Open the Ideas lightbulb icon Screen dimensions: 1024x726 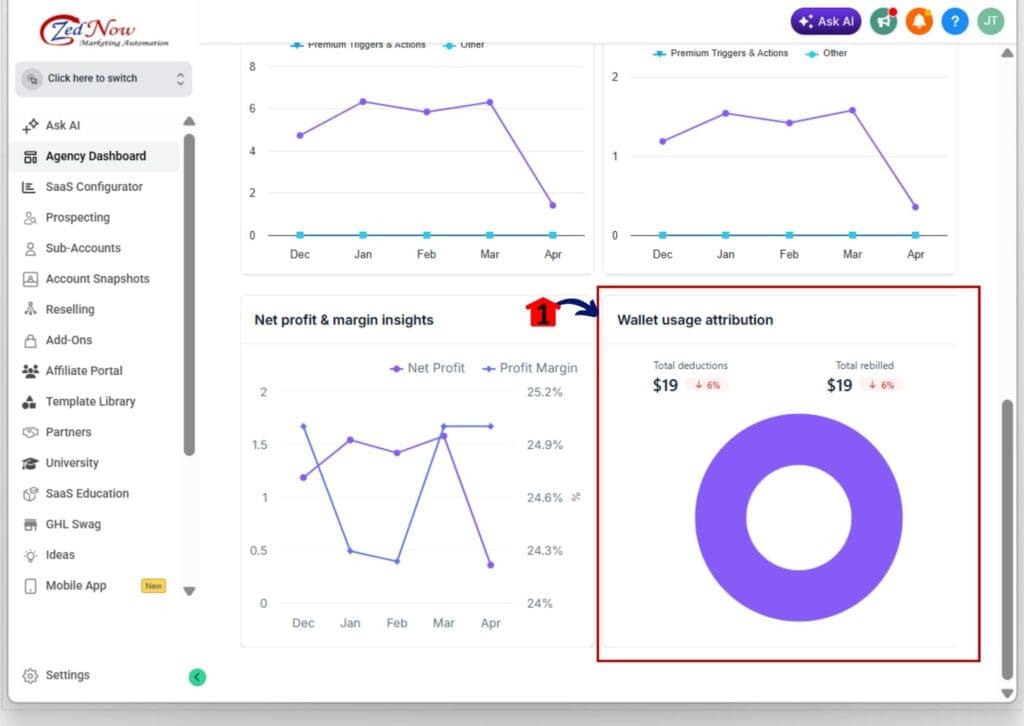point(30,555)
